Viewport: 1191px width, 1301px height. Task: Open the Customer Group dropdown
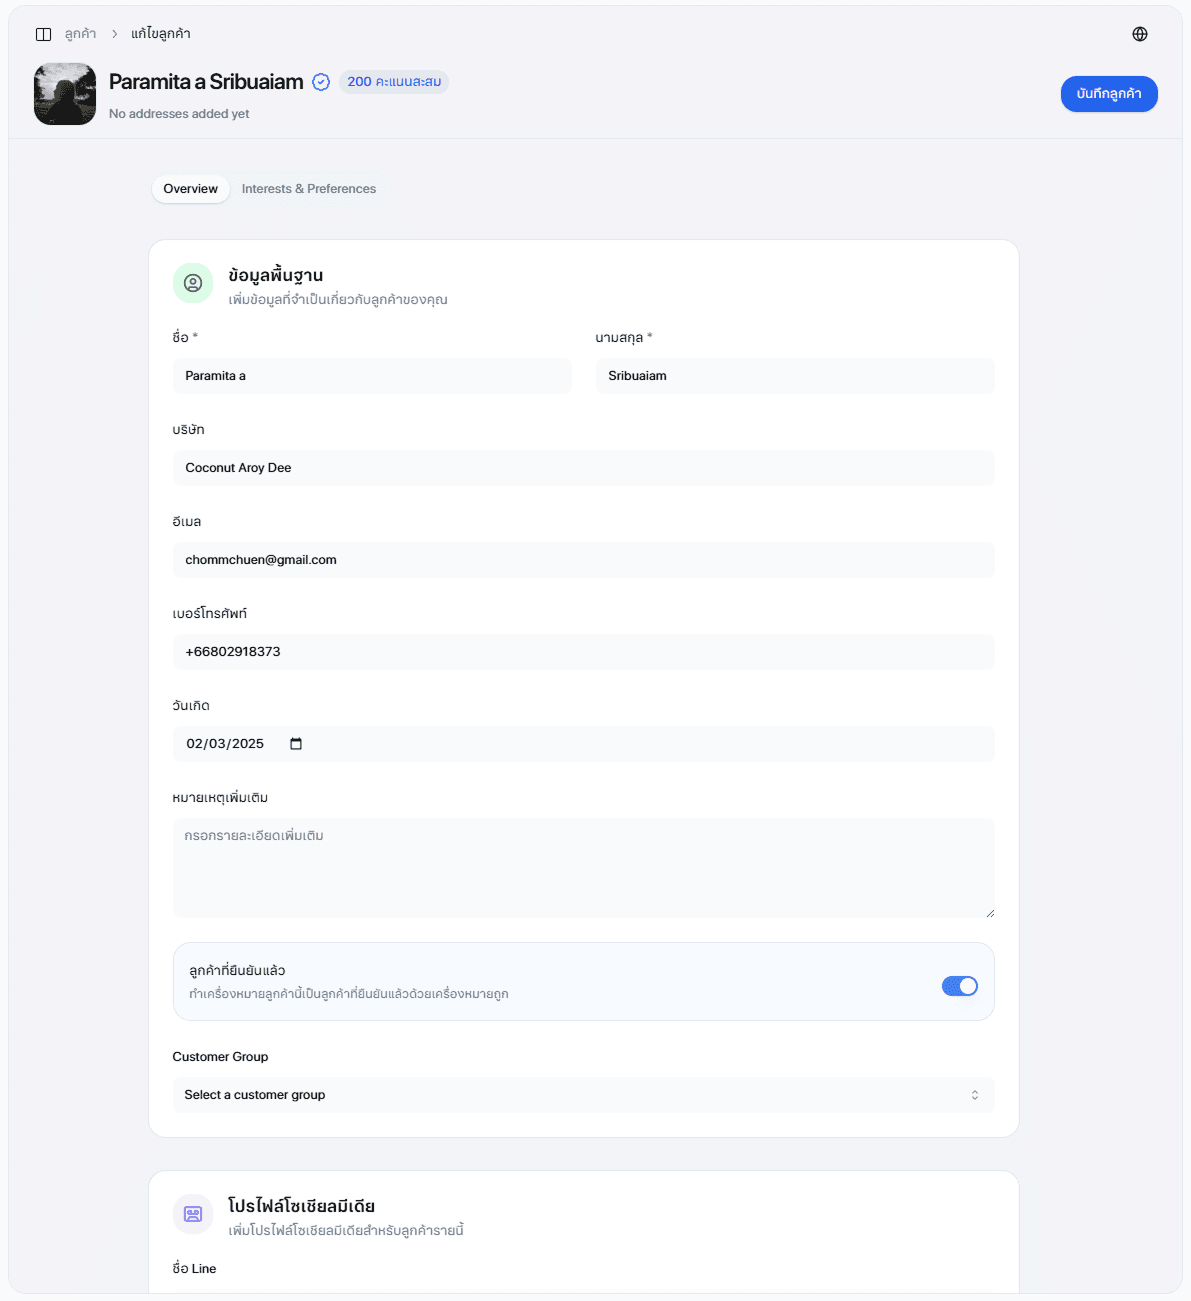(x=584, y=1095)
